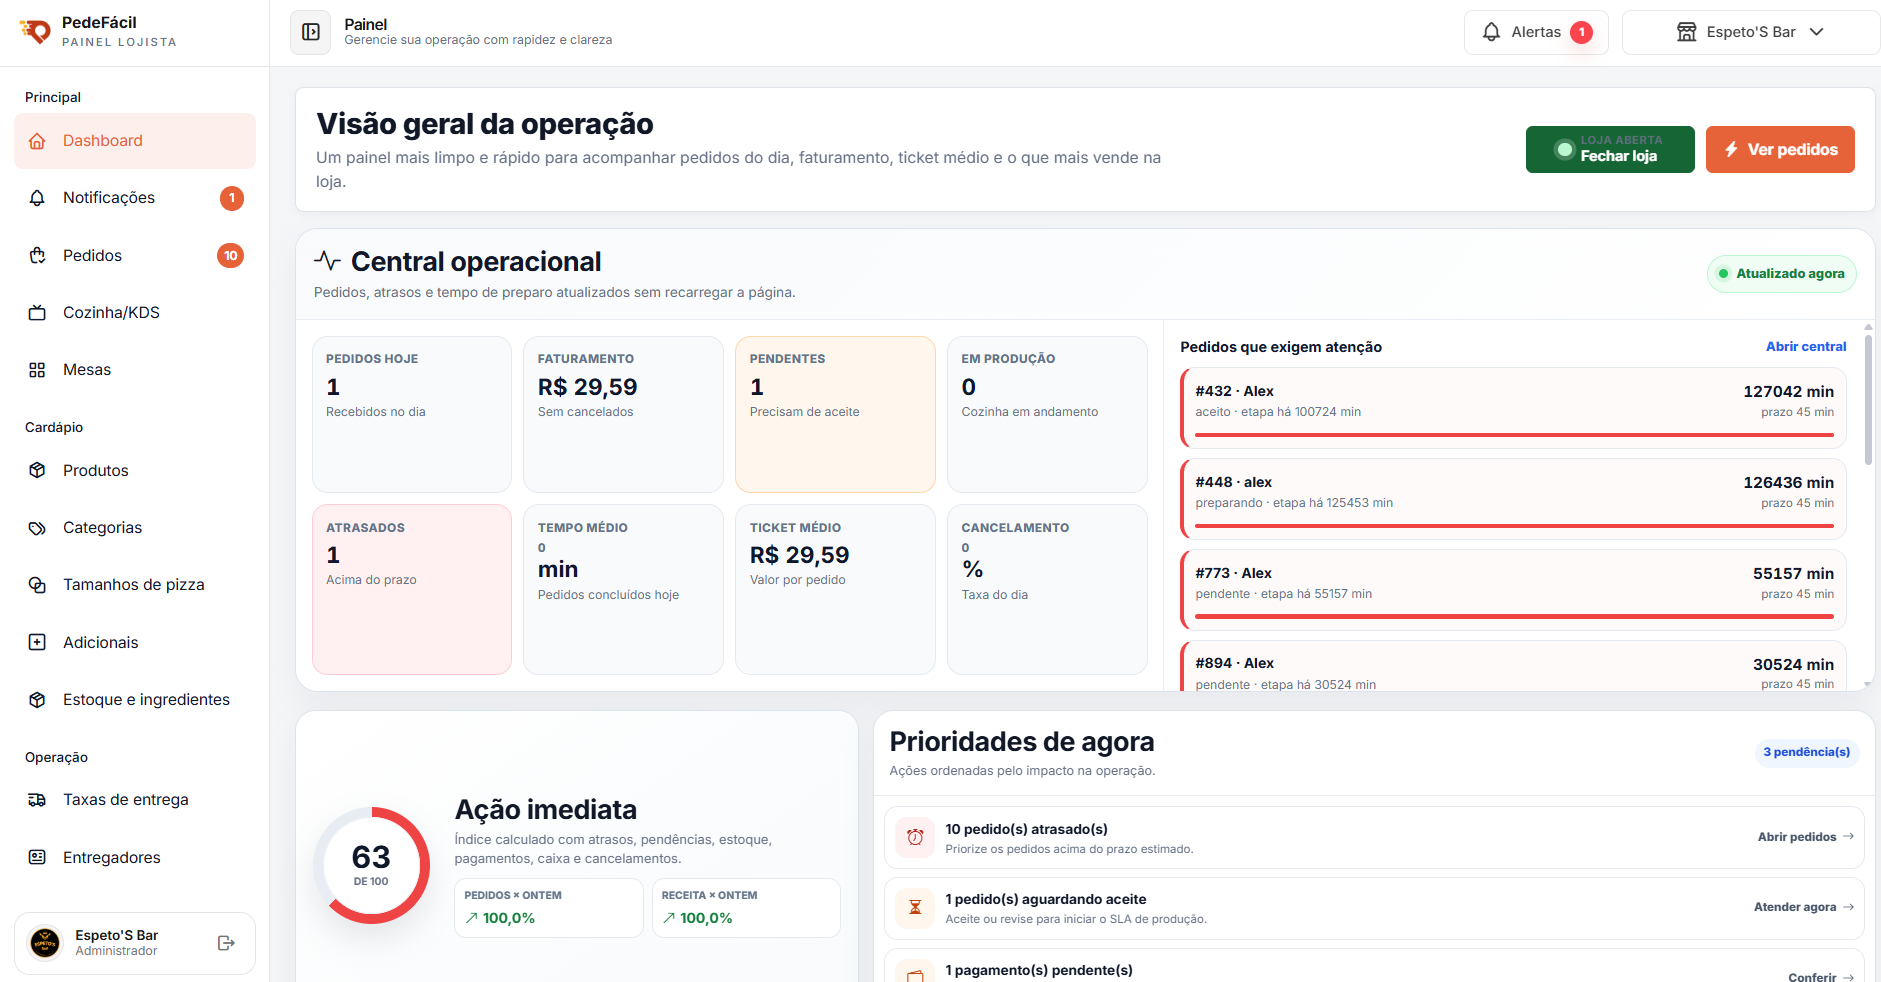Viewport: 1881px width, 982px height.
Task: Click the 3 pendência(s) badge
Action: click(1806, 752)
